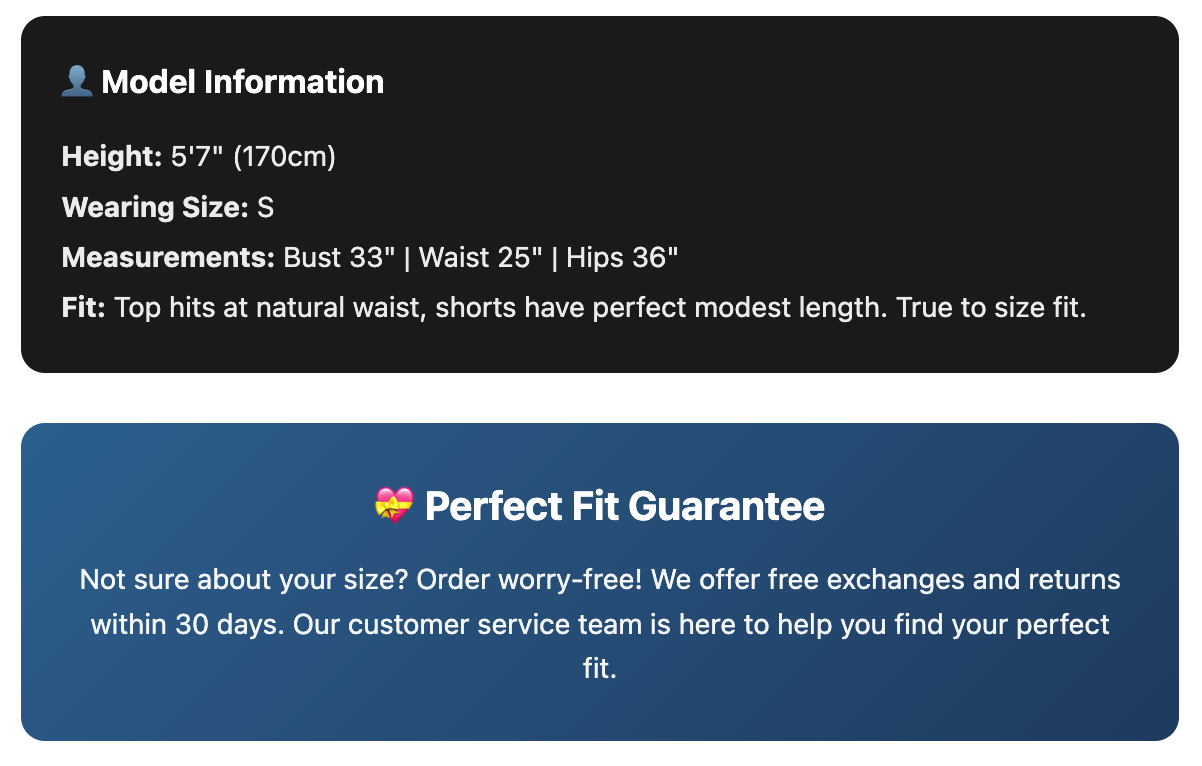Click the Fit label
Image resolution: width=1202 pixels, height=766 pixels.
point(83,308)
